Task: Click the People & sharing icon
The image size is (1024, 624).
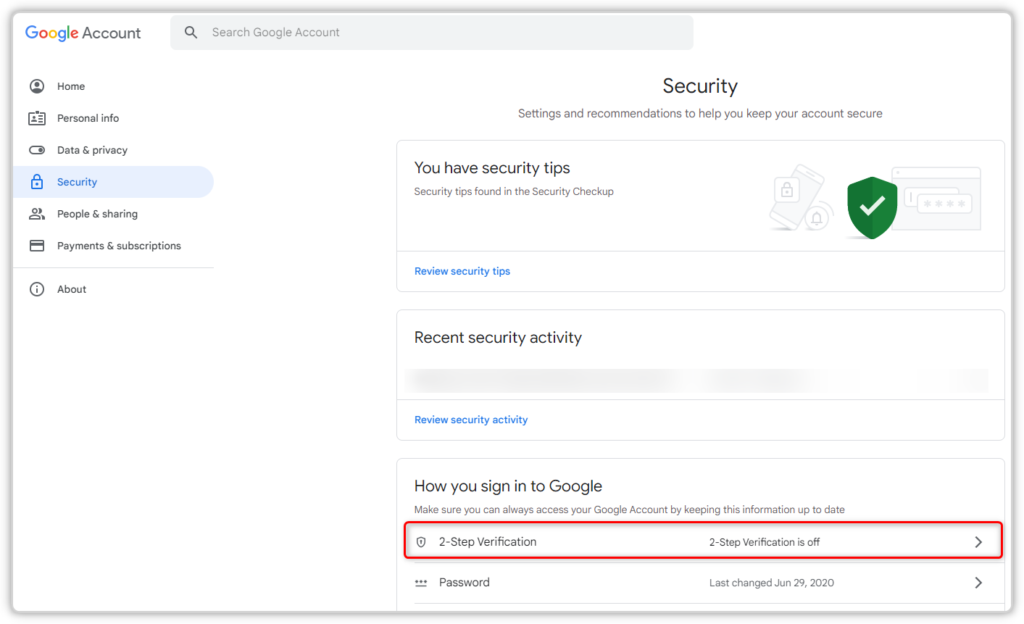Action: coord(37,213)
